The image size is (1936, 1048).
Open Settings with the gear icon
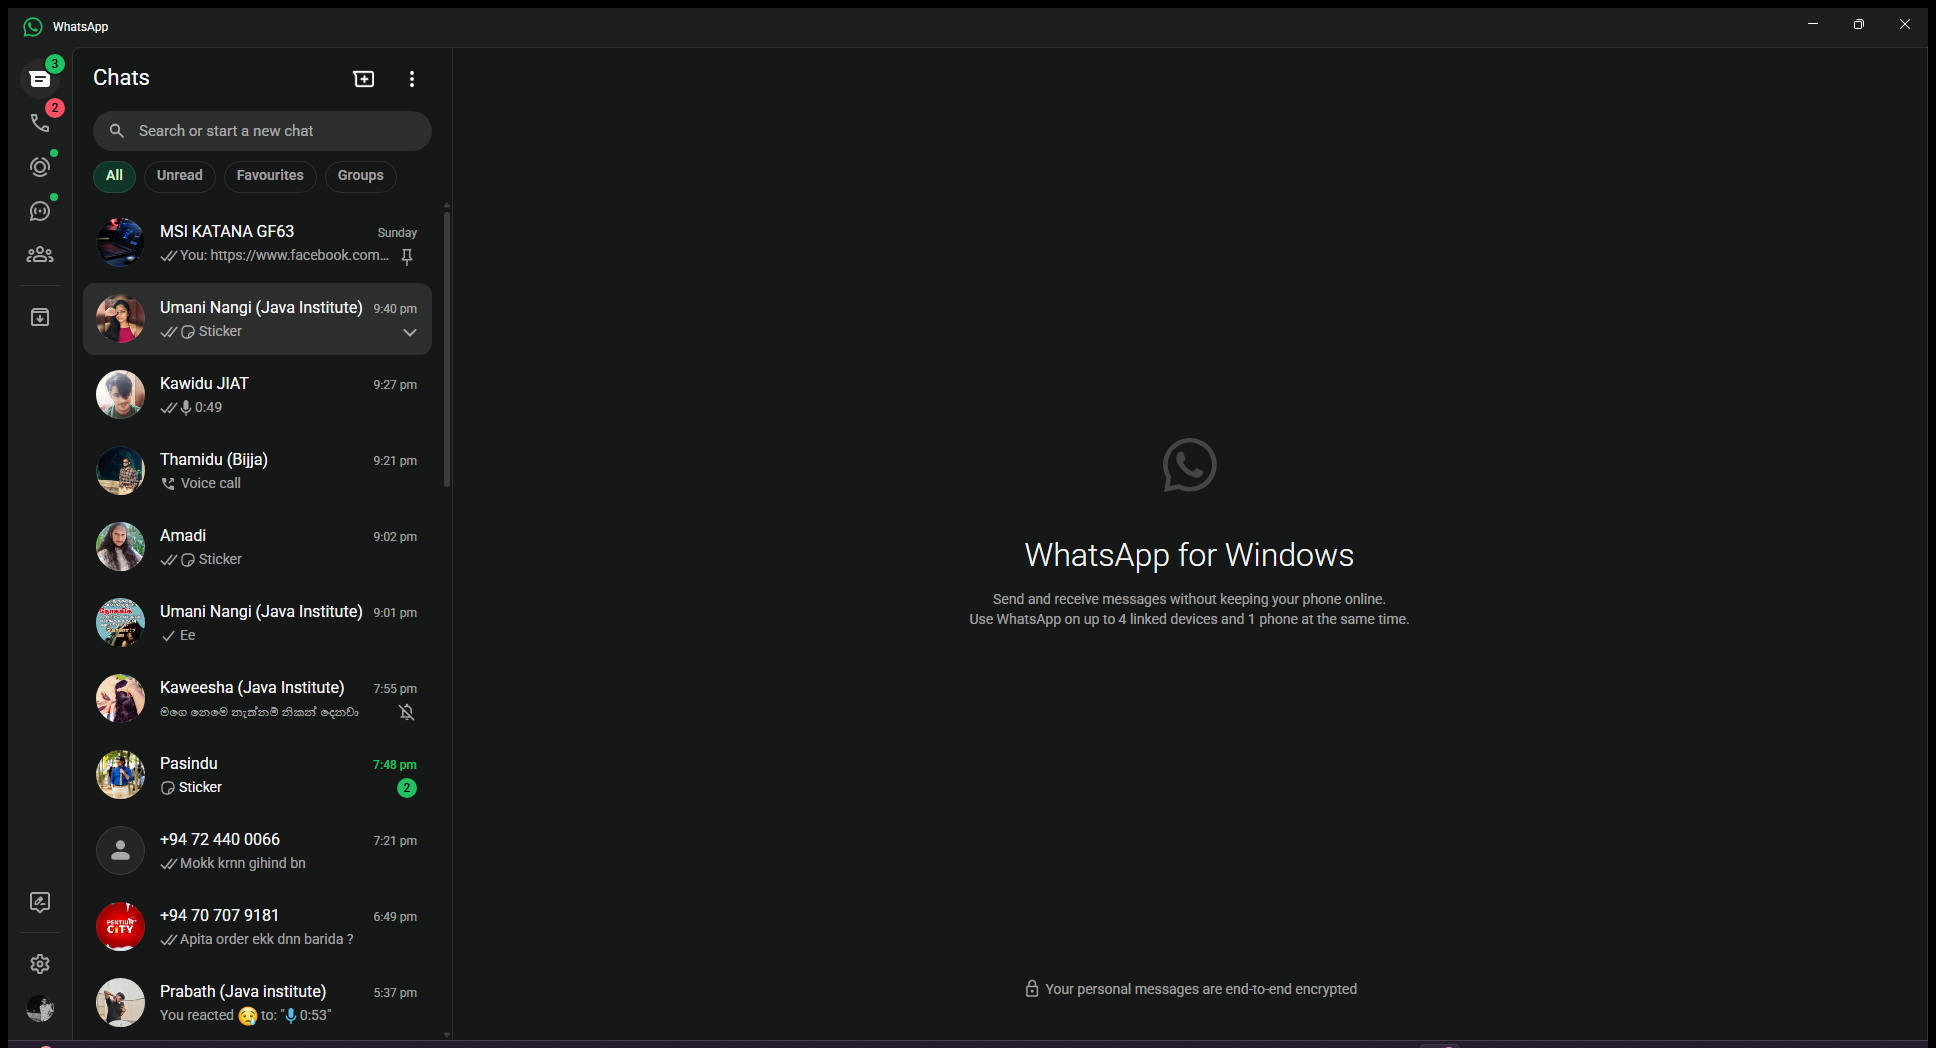point(40,964)
